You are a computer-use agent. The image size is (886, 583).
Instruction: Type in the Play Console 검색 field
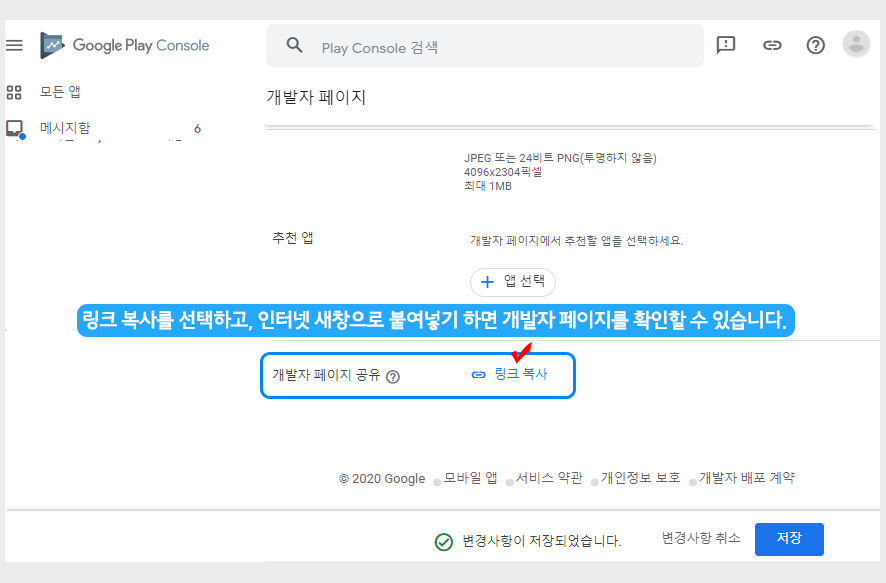pyautogui.click(x=500, y=47)
